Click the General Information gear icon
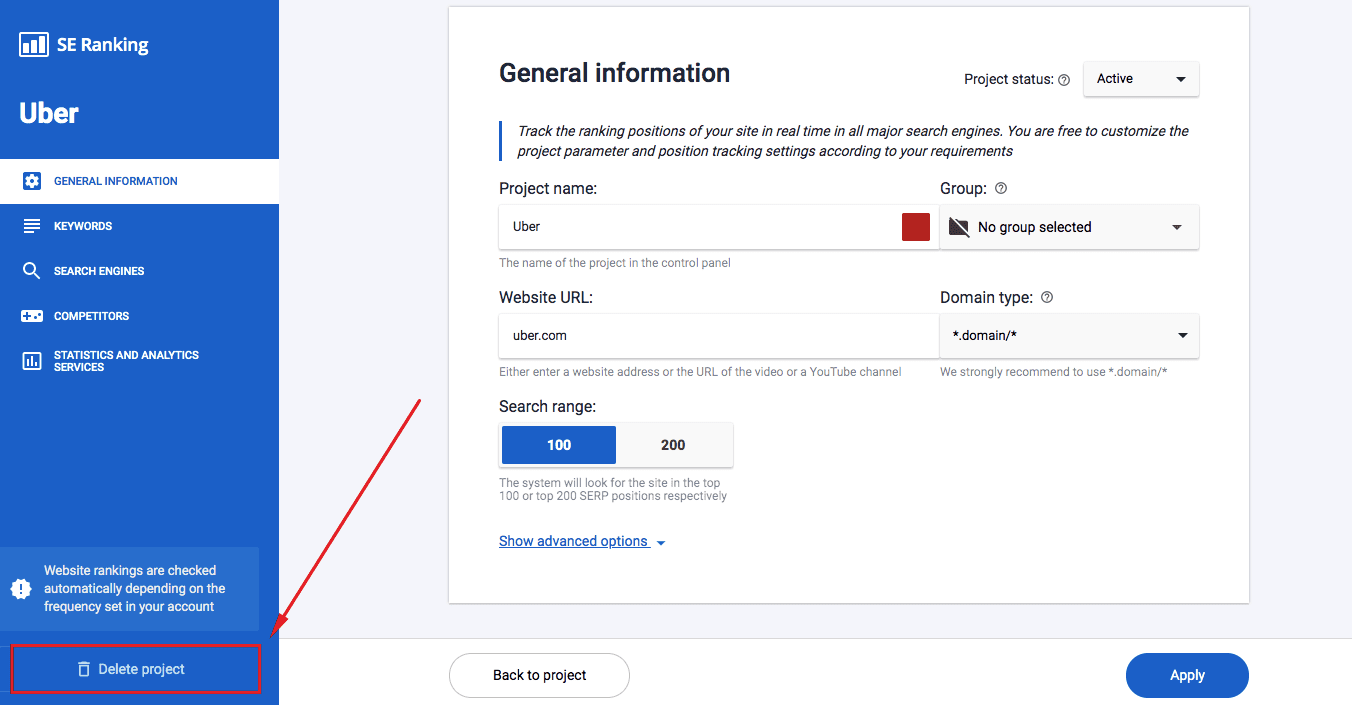 tap(32, 181)
